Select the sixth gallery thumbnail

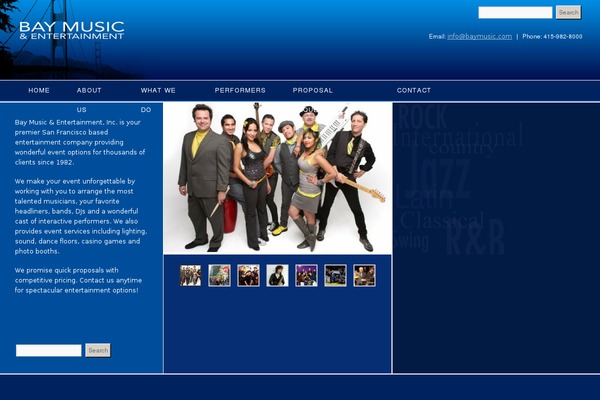(336, 275)
